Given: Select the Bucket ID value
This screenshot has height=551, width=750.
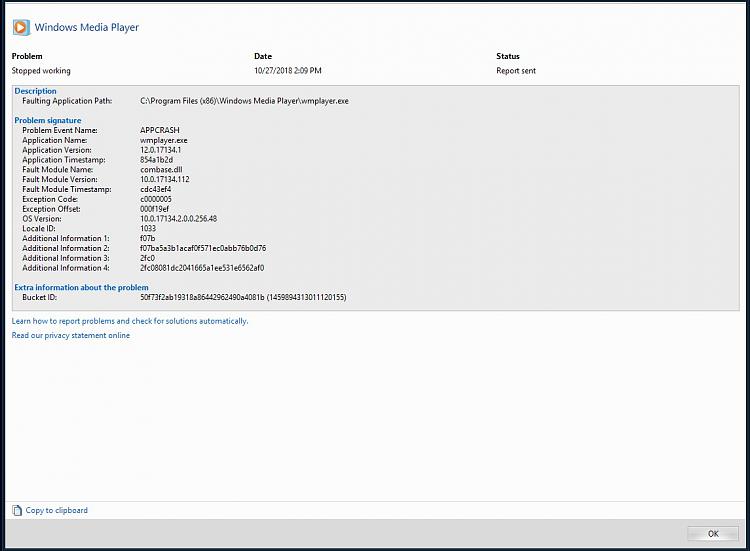Looking at the screenshot, I should pyautogui.click(x=243, y=297).
